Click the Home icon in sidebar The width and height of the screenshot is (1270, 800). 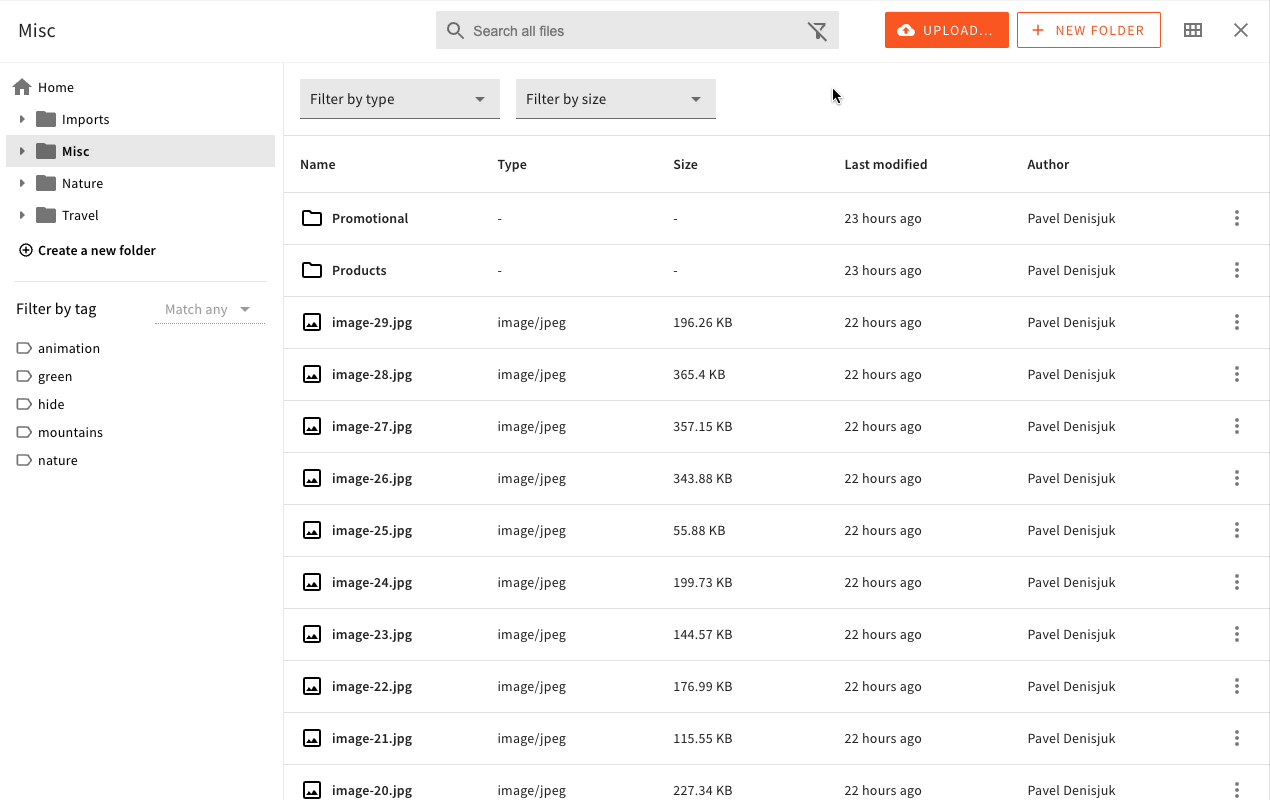coord(22,87)
